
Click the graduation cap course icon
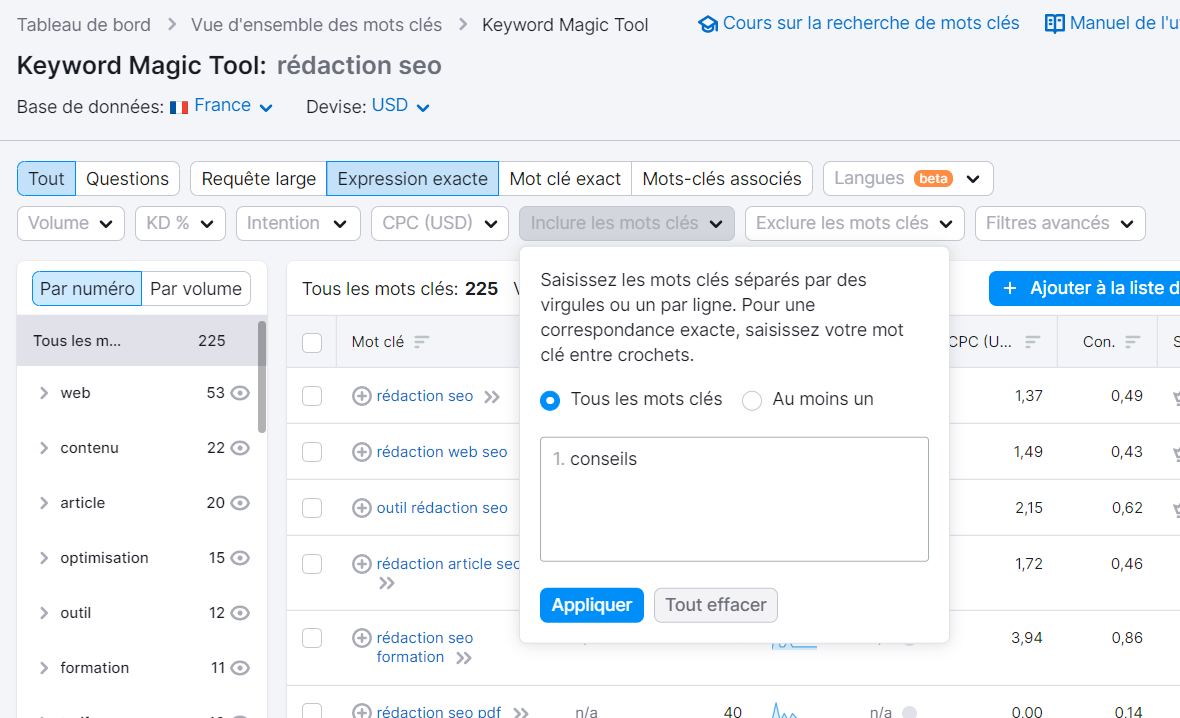point(710,22)
